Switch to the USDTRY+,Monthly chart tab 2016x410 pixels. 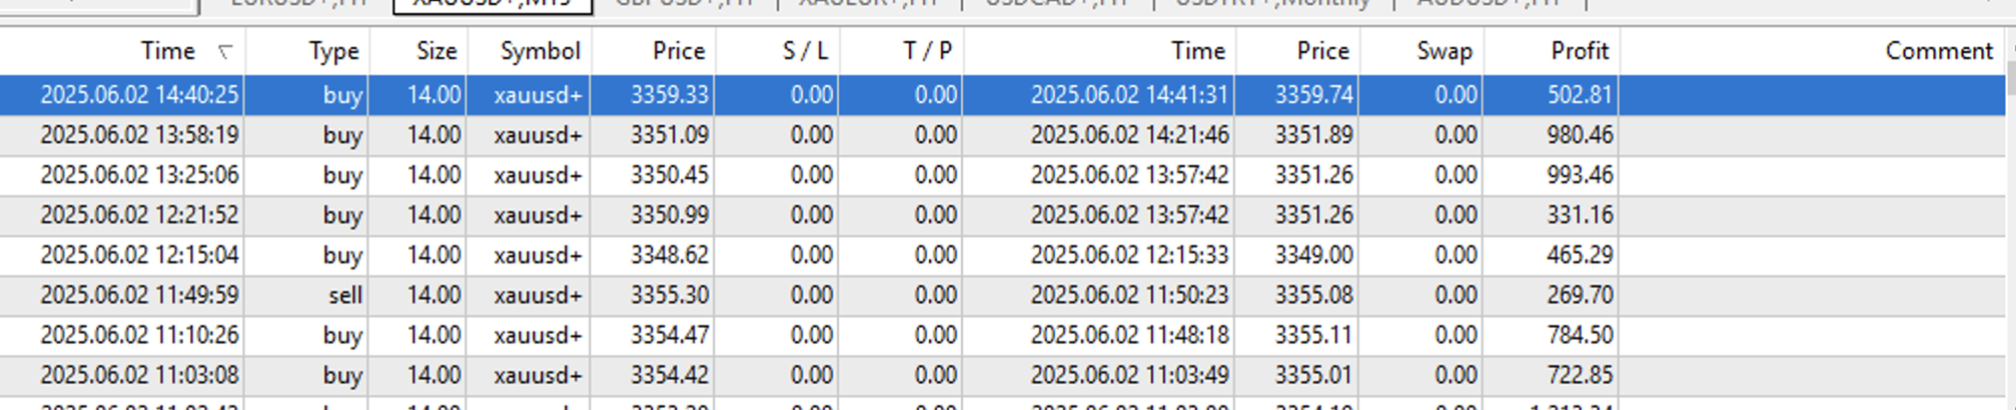(1272, 4)
